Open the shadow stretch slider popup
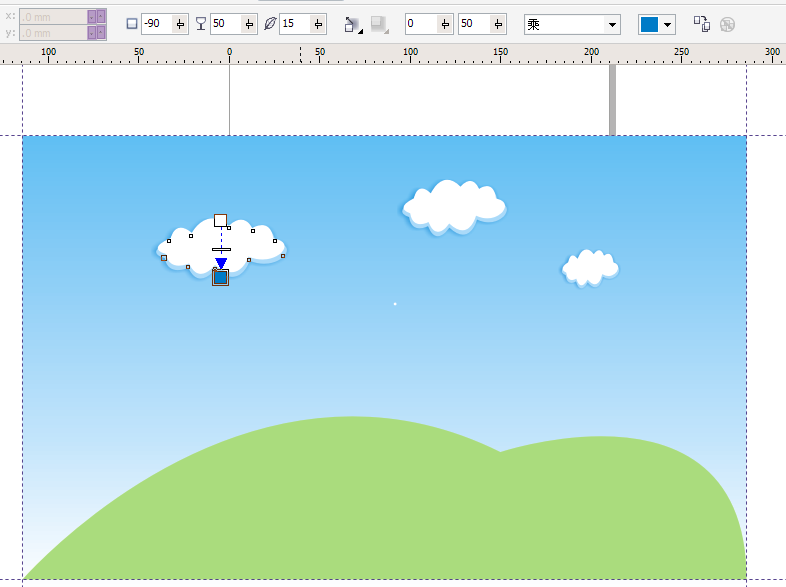Image resolution: width=786 pixels, height=587 pixels. [498, 24]
